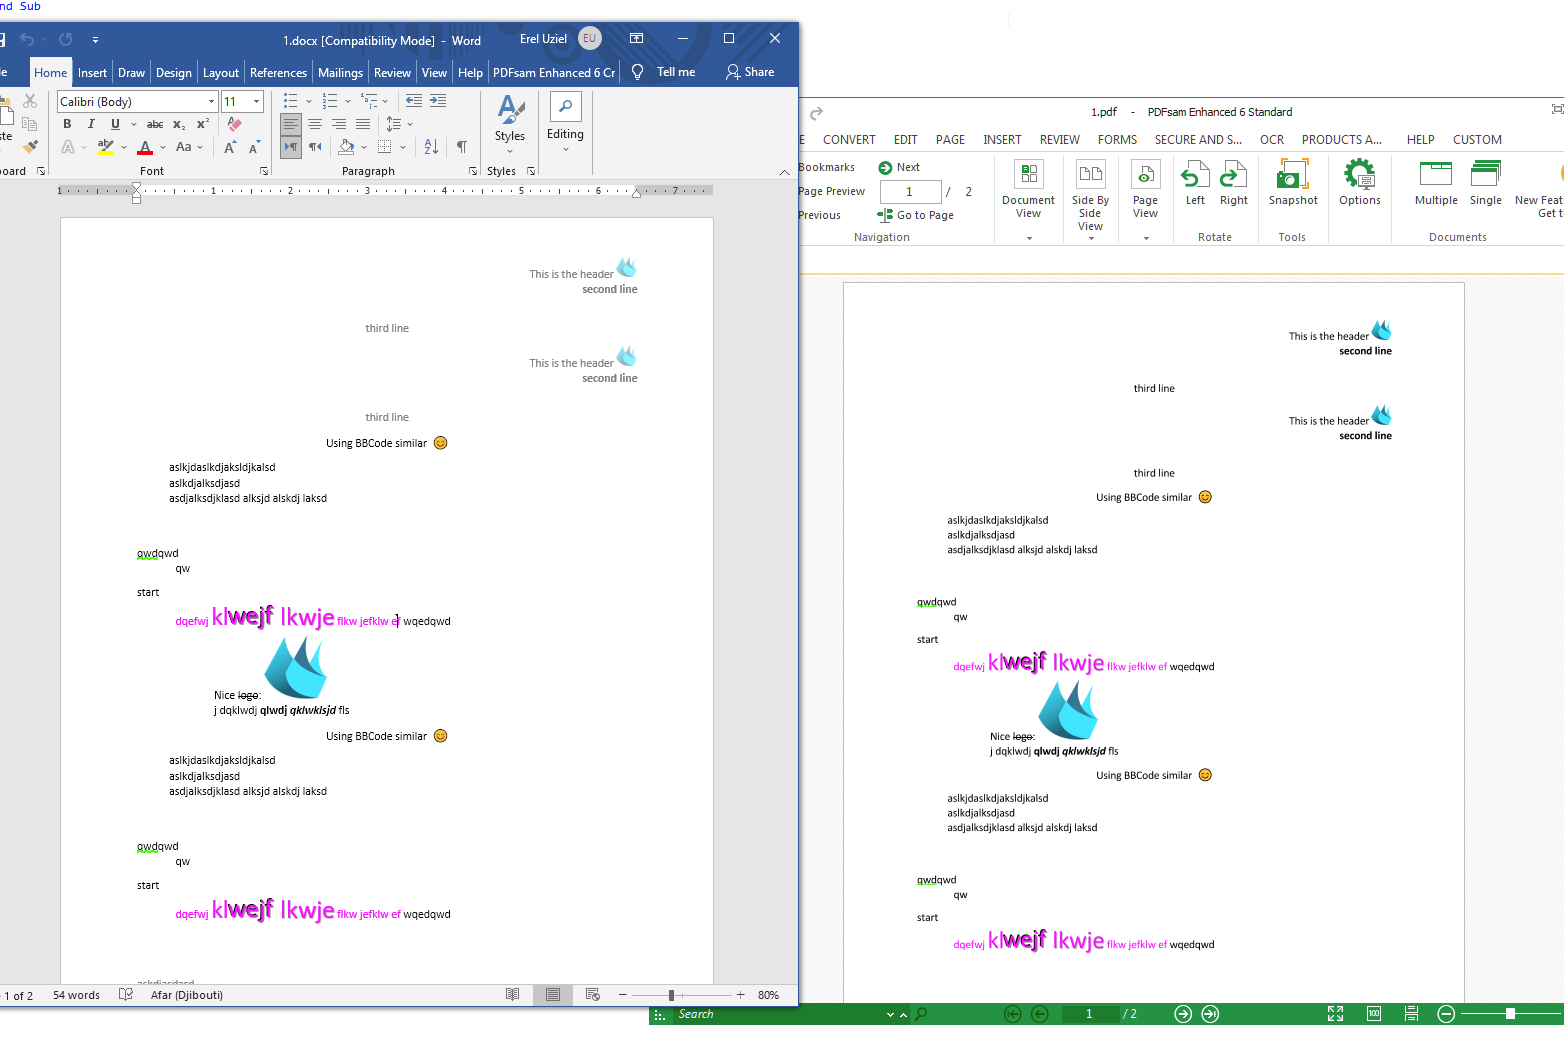Click Page Preview in PDFsam Navigation
Screen dimensions: 1564x1048
click(x=831, y=191)
